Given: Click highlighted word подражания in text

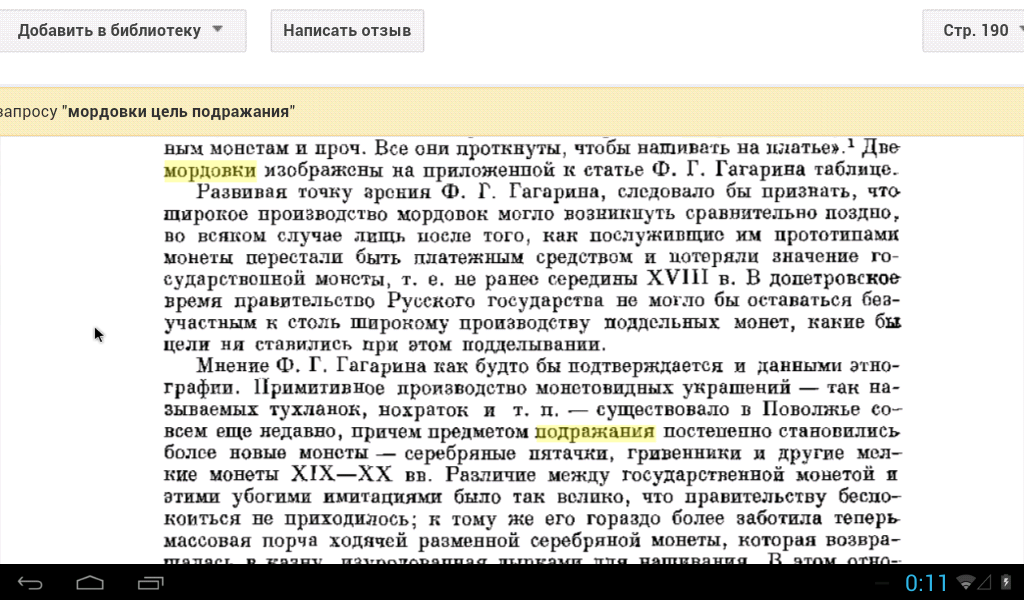Looking at the screenshot, I should [595, 431].
